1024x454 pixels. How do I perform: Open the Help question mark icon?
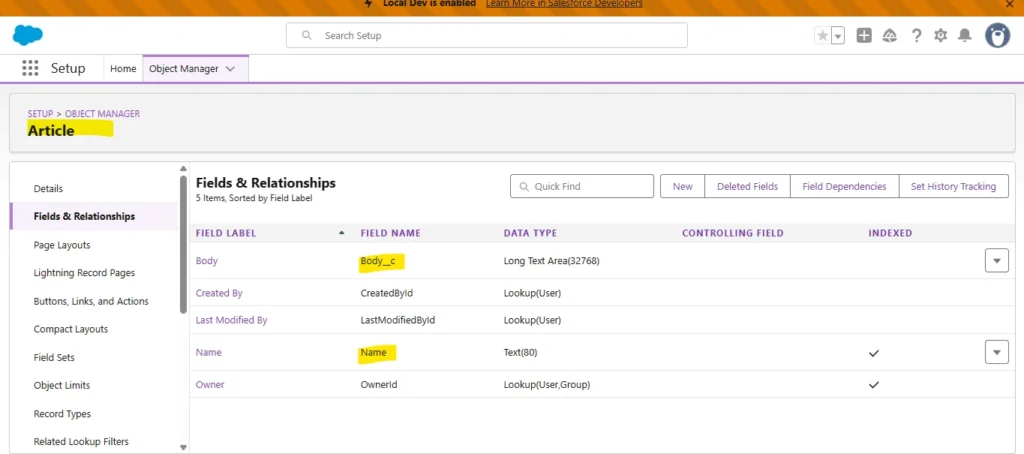916,35
